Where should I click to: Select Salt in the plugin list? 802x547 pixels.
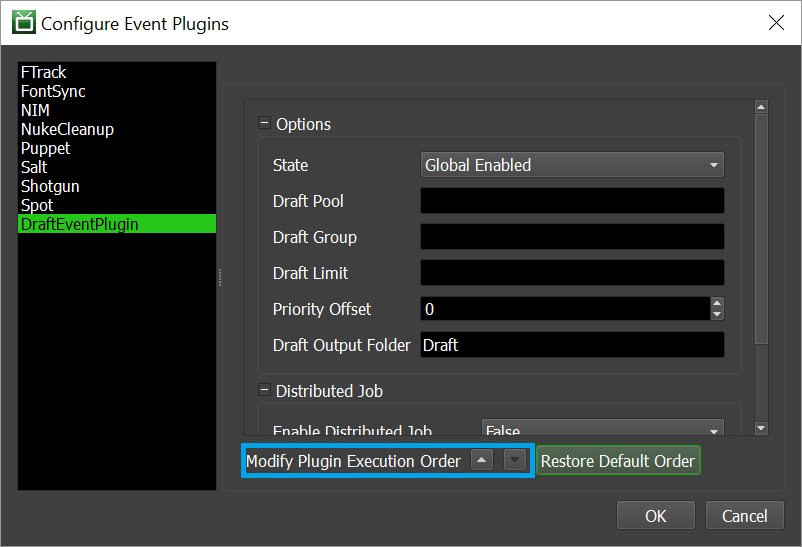[117, 167]
